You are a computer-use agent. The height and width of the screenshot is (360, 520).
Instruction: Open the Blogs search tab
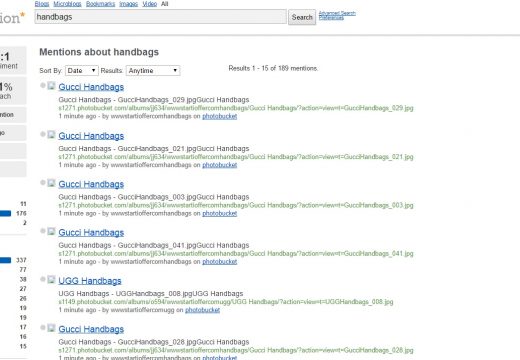point(42,4)
